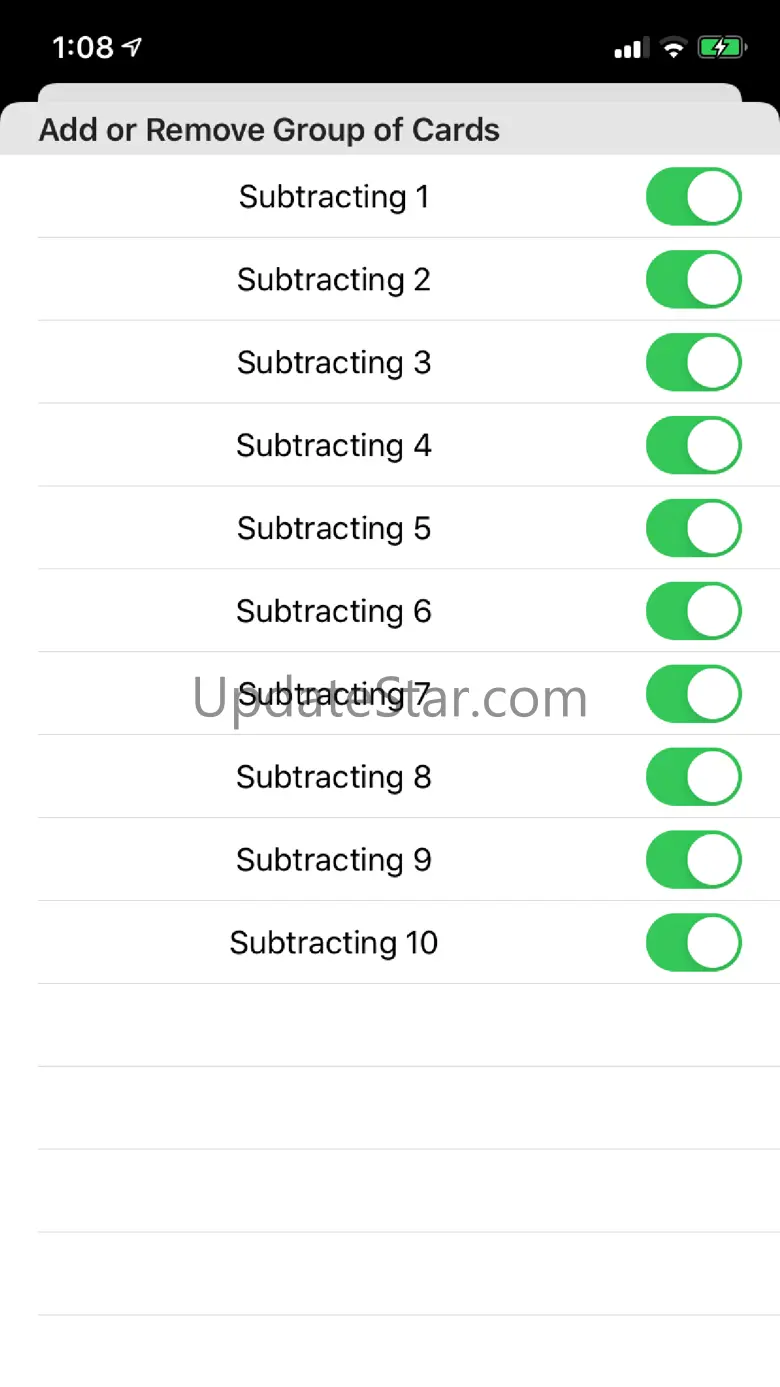
Task: Select the Subtracting 5 row text
Action: point(334,528)
